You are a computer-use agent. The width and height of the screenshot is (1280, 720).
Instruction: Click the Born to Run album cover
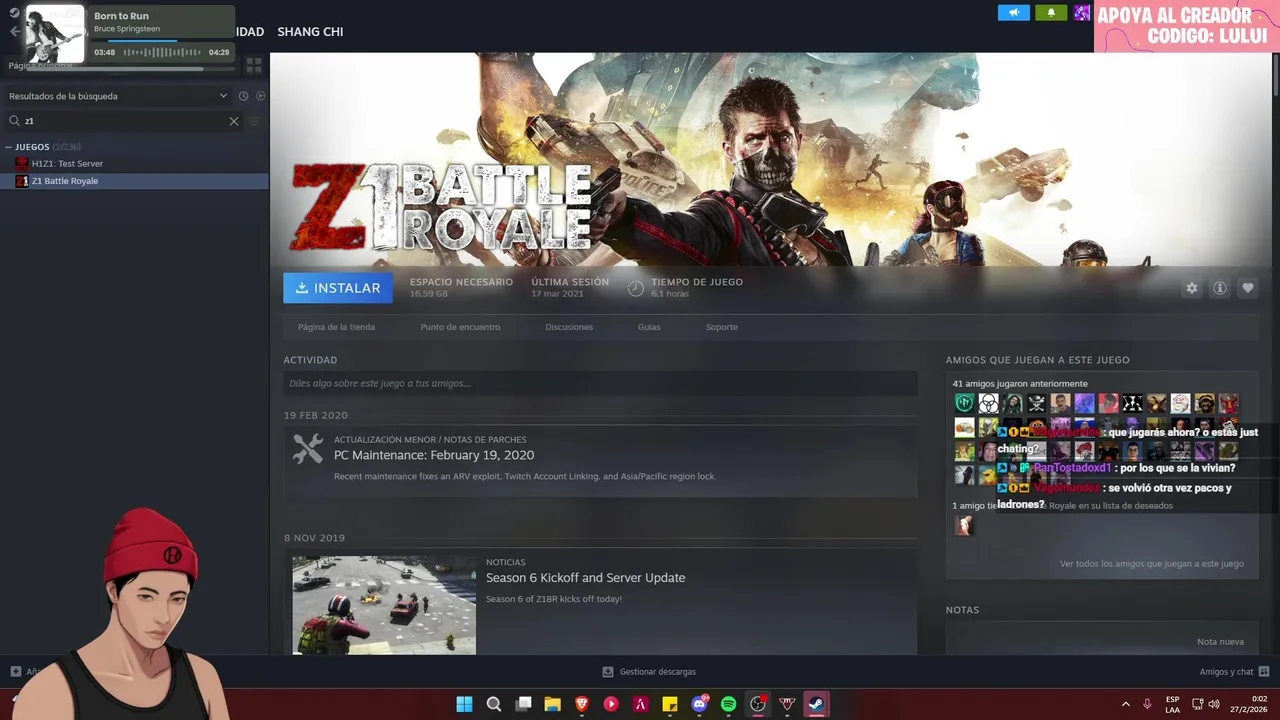coord(54,34)
